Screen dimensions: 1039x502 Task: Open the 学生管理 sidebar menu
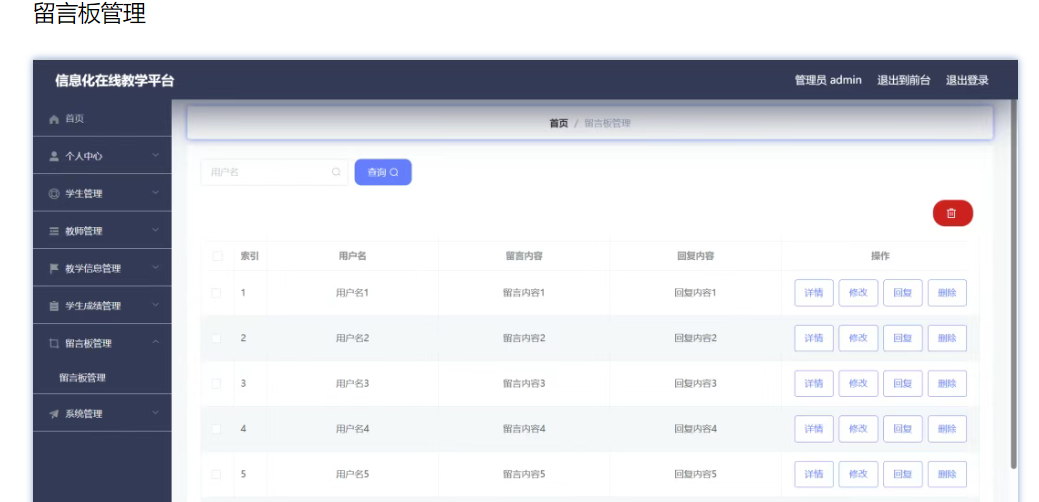pos(102,194)
